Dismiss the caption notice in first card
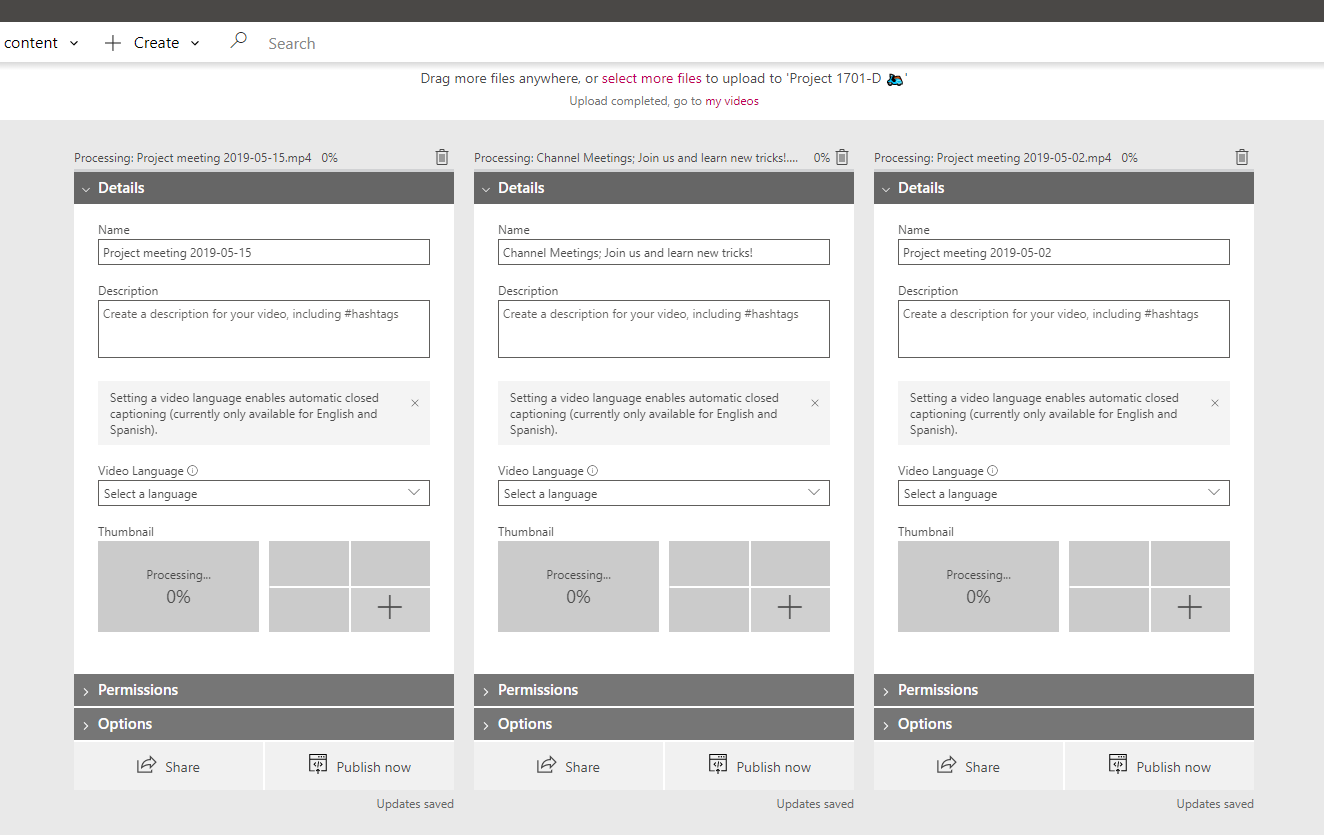Image resolution: width=1324 pixels, height=835 pixels. (415, 403)
